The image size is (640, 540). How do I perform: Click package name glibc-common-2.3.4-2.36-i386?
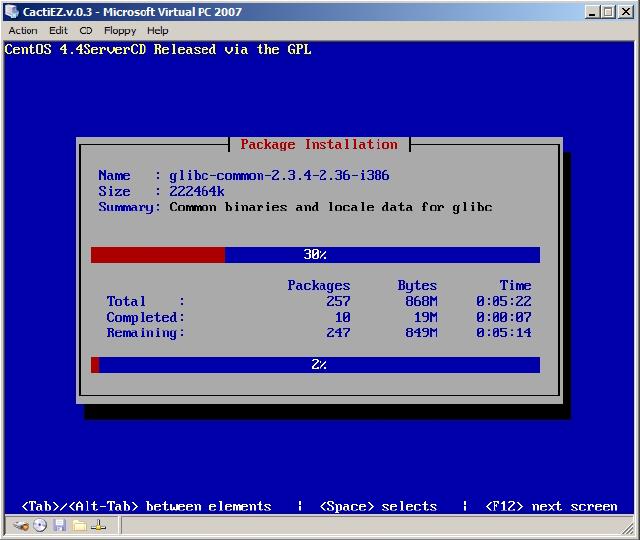tap(279, 176)
